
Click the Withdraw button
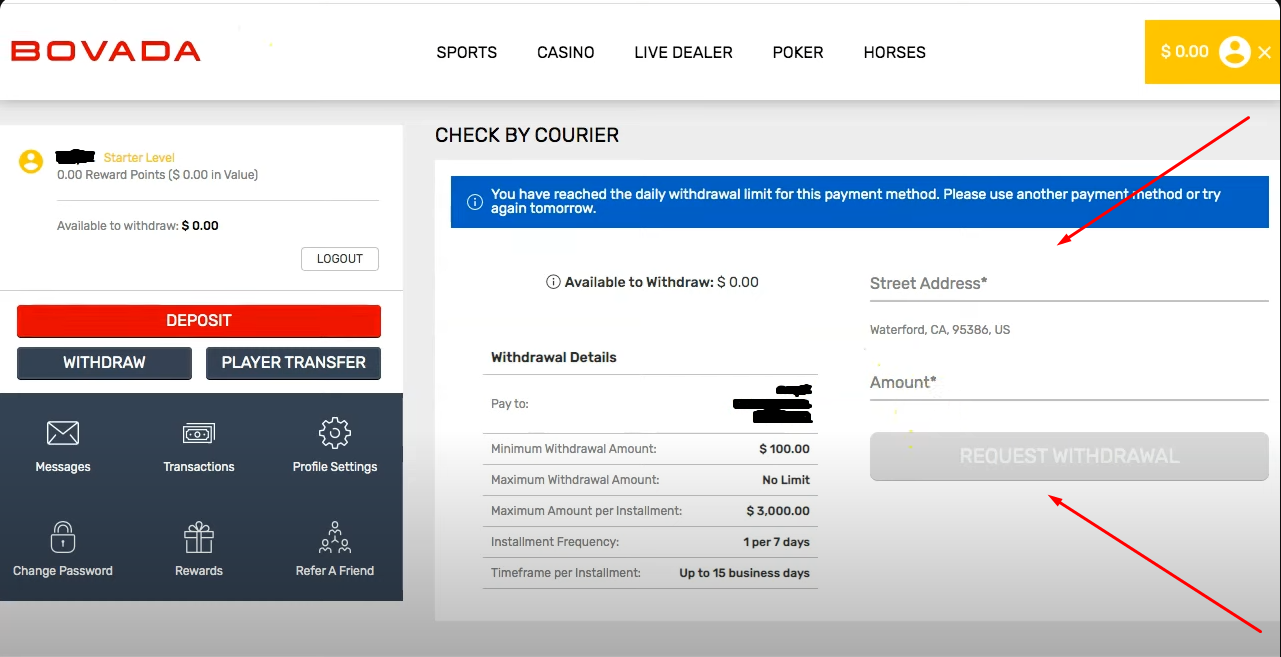pos(104,363)
